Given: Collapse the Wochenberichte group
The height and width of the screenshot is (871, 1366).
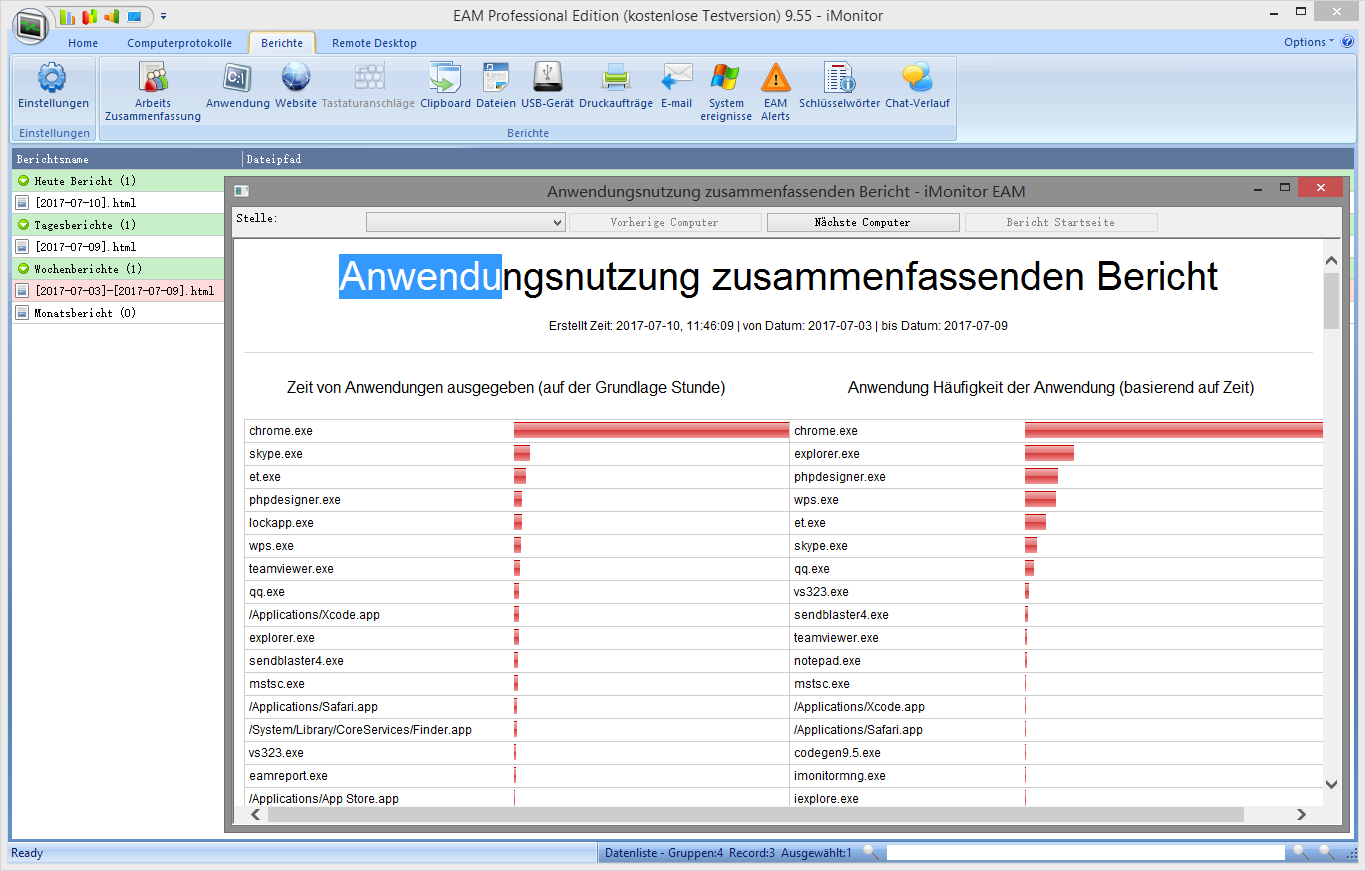Looking at the screenshot, I should [23, 269].
